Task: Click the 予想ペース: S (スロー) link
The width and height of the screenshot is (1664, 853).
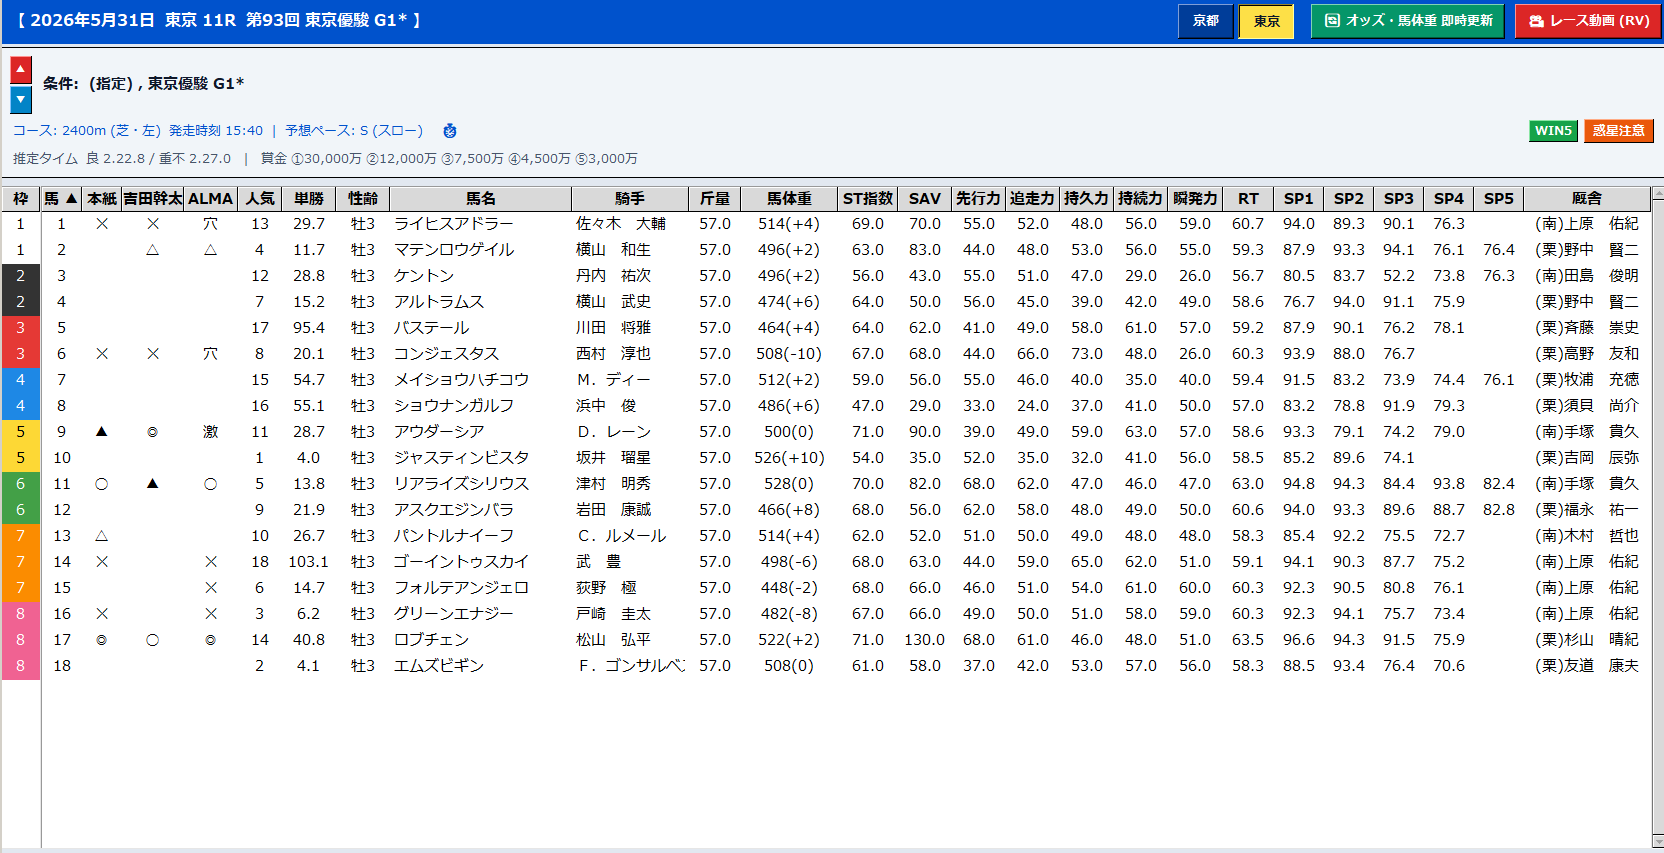Action: 354,131
